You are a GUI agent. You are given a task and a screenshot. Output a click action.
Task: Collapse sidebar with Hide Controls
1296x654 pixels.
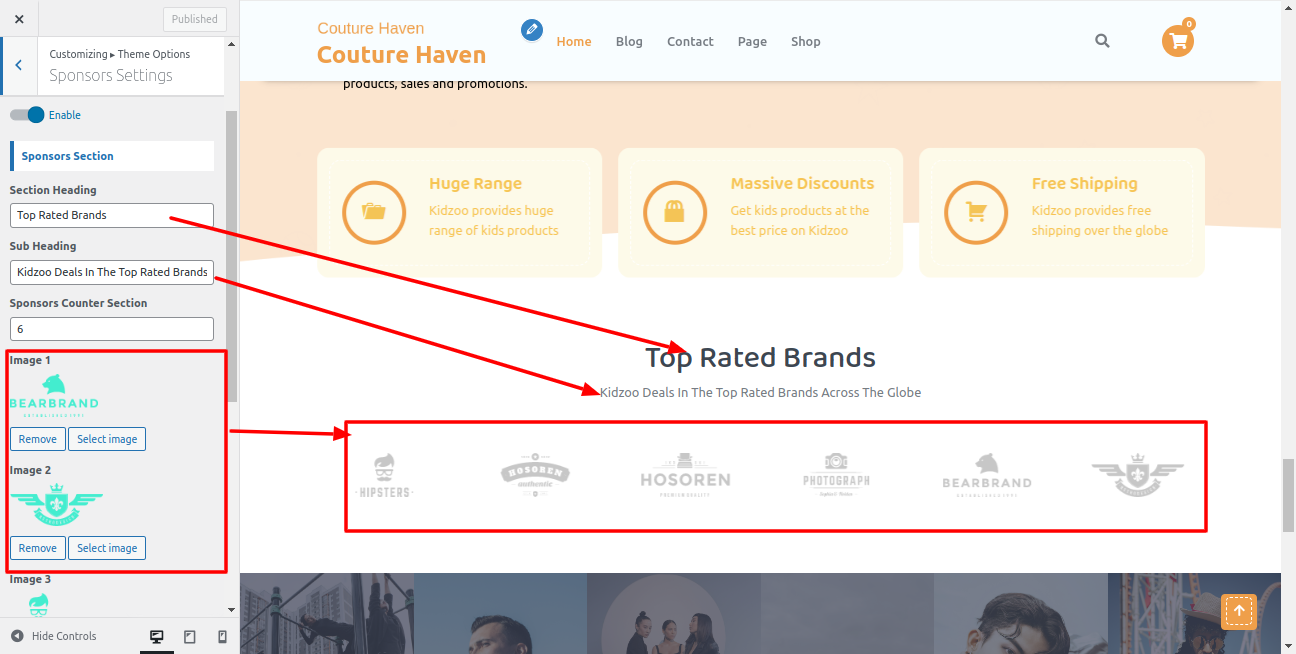54,636
